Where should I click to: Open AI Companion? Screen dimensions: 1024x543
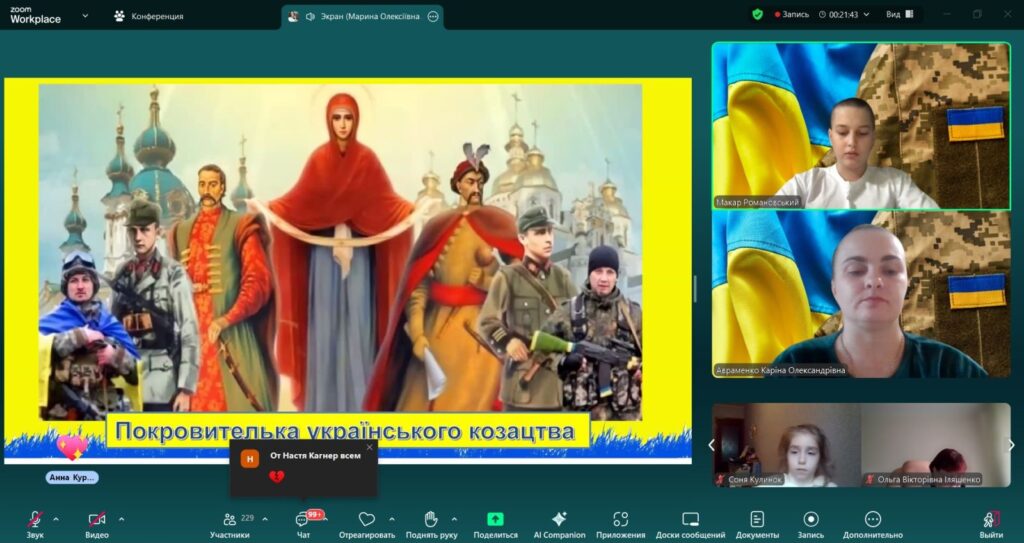(x=559, y=522)
